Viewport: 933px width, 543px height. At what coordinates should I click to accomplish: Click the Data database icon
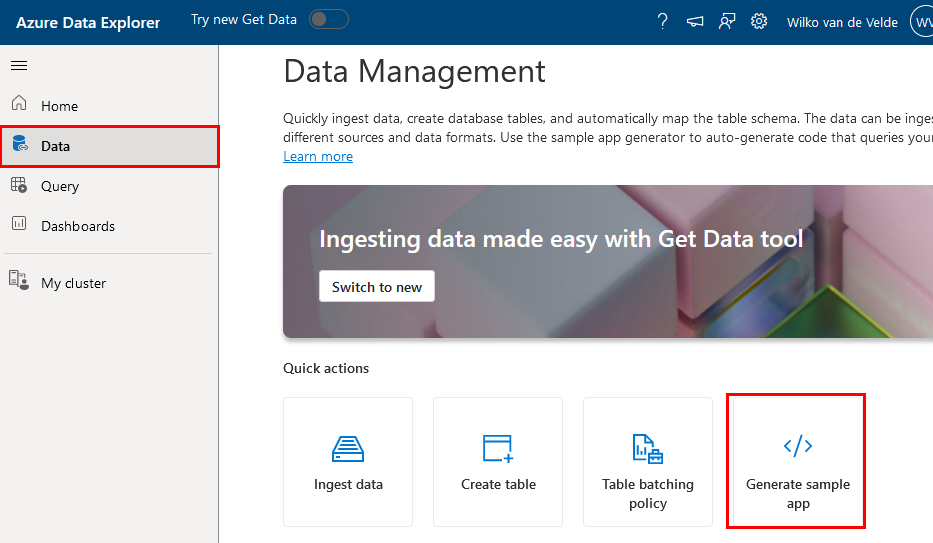coord(19,145)
